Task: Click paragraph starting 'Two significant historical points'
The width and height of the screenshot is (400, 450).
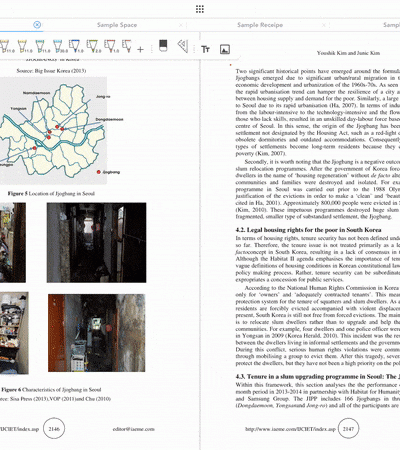Action: (x=318, y=112)
